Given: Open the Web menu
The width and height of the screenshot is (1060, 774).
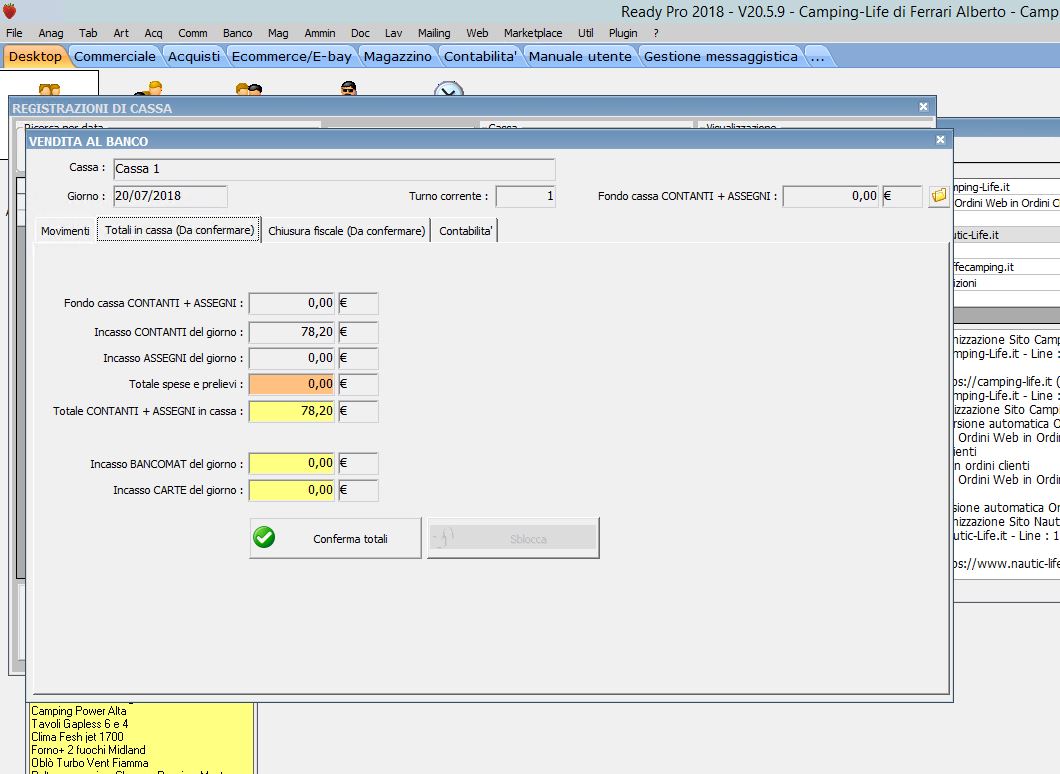Looking at the screenshot, I should click(x=477, y=33).
